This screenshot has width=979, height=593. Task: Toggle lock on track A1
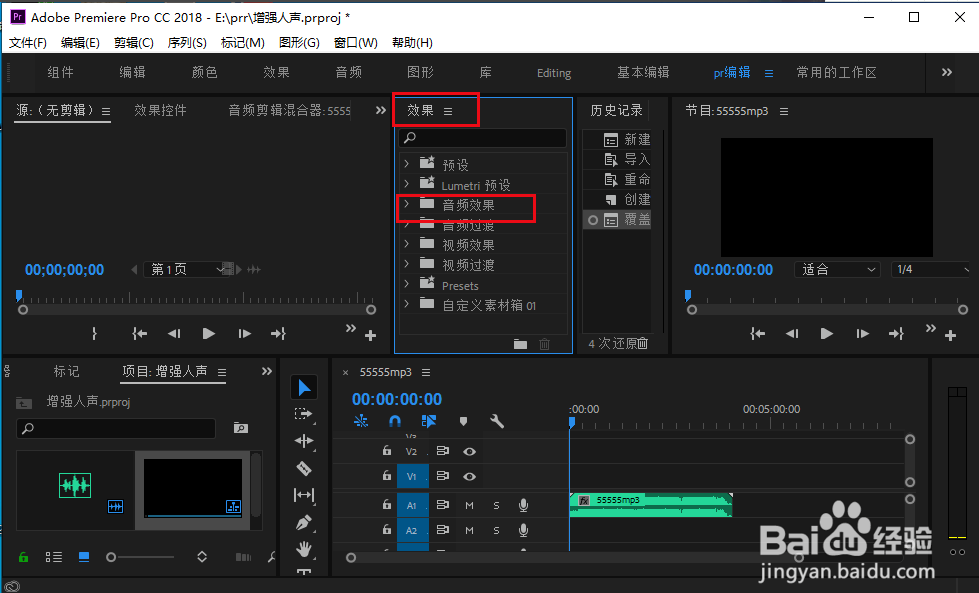[386, 504]
